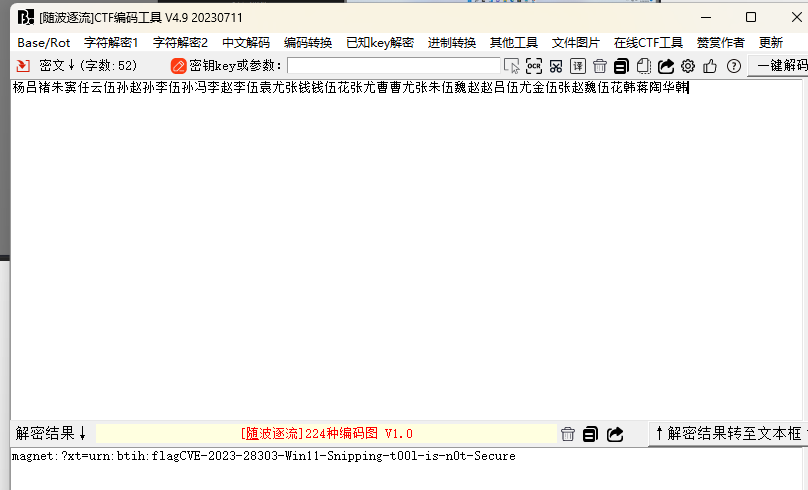Viewport: 808px width, 490px height.
Task: Open the Base/Rot menu
Action: pos(44,43)
